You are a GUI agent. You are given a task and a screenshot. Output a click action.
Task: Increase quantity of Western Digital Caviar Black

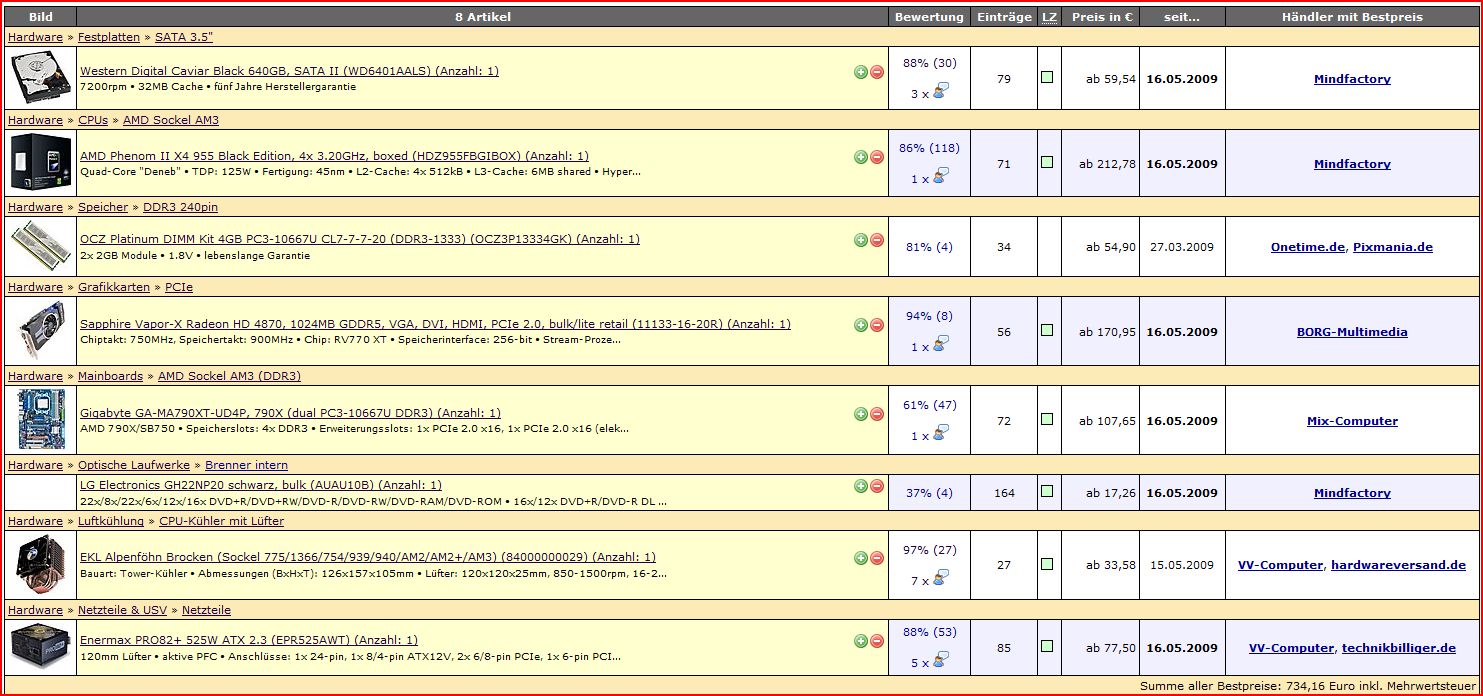pyautogui.click(x=860, y=72)
